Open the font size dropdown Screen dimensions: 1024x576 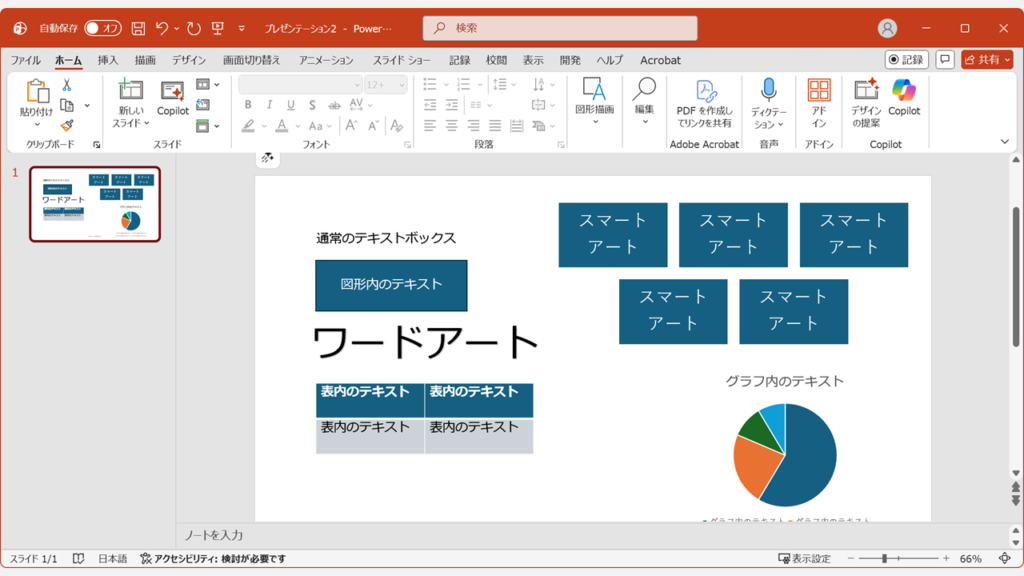[401, 85]
